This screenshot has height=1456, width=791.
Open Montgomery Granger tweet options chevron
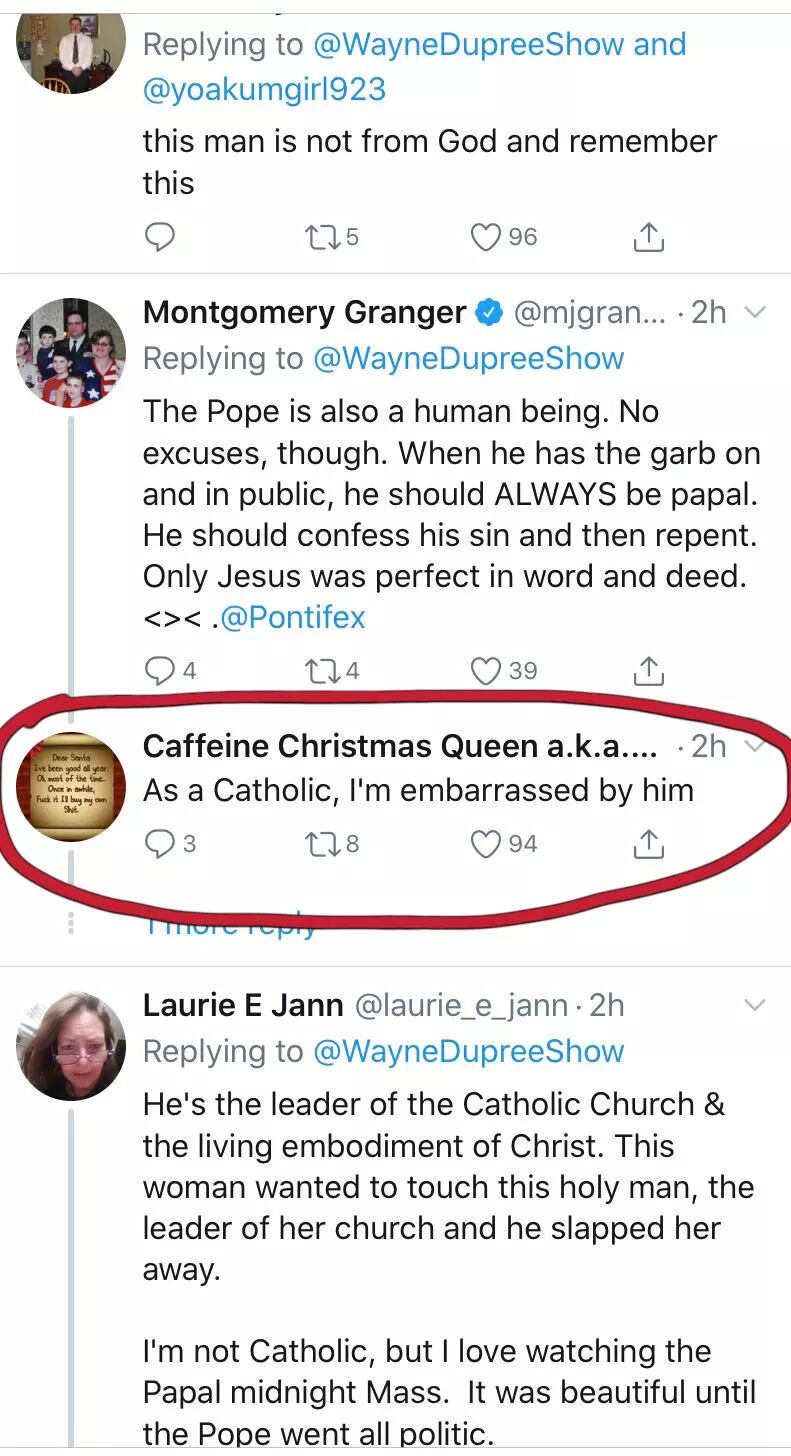pyautogui.click(x=756, y=312)
